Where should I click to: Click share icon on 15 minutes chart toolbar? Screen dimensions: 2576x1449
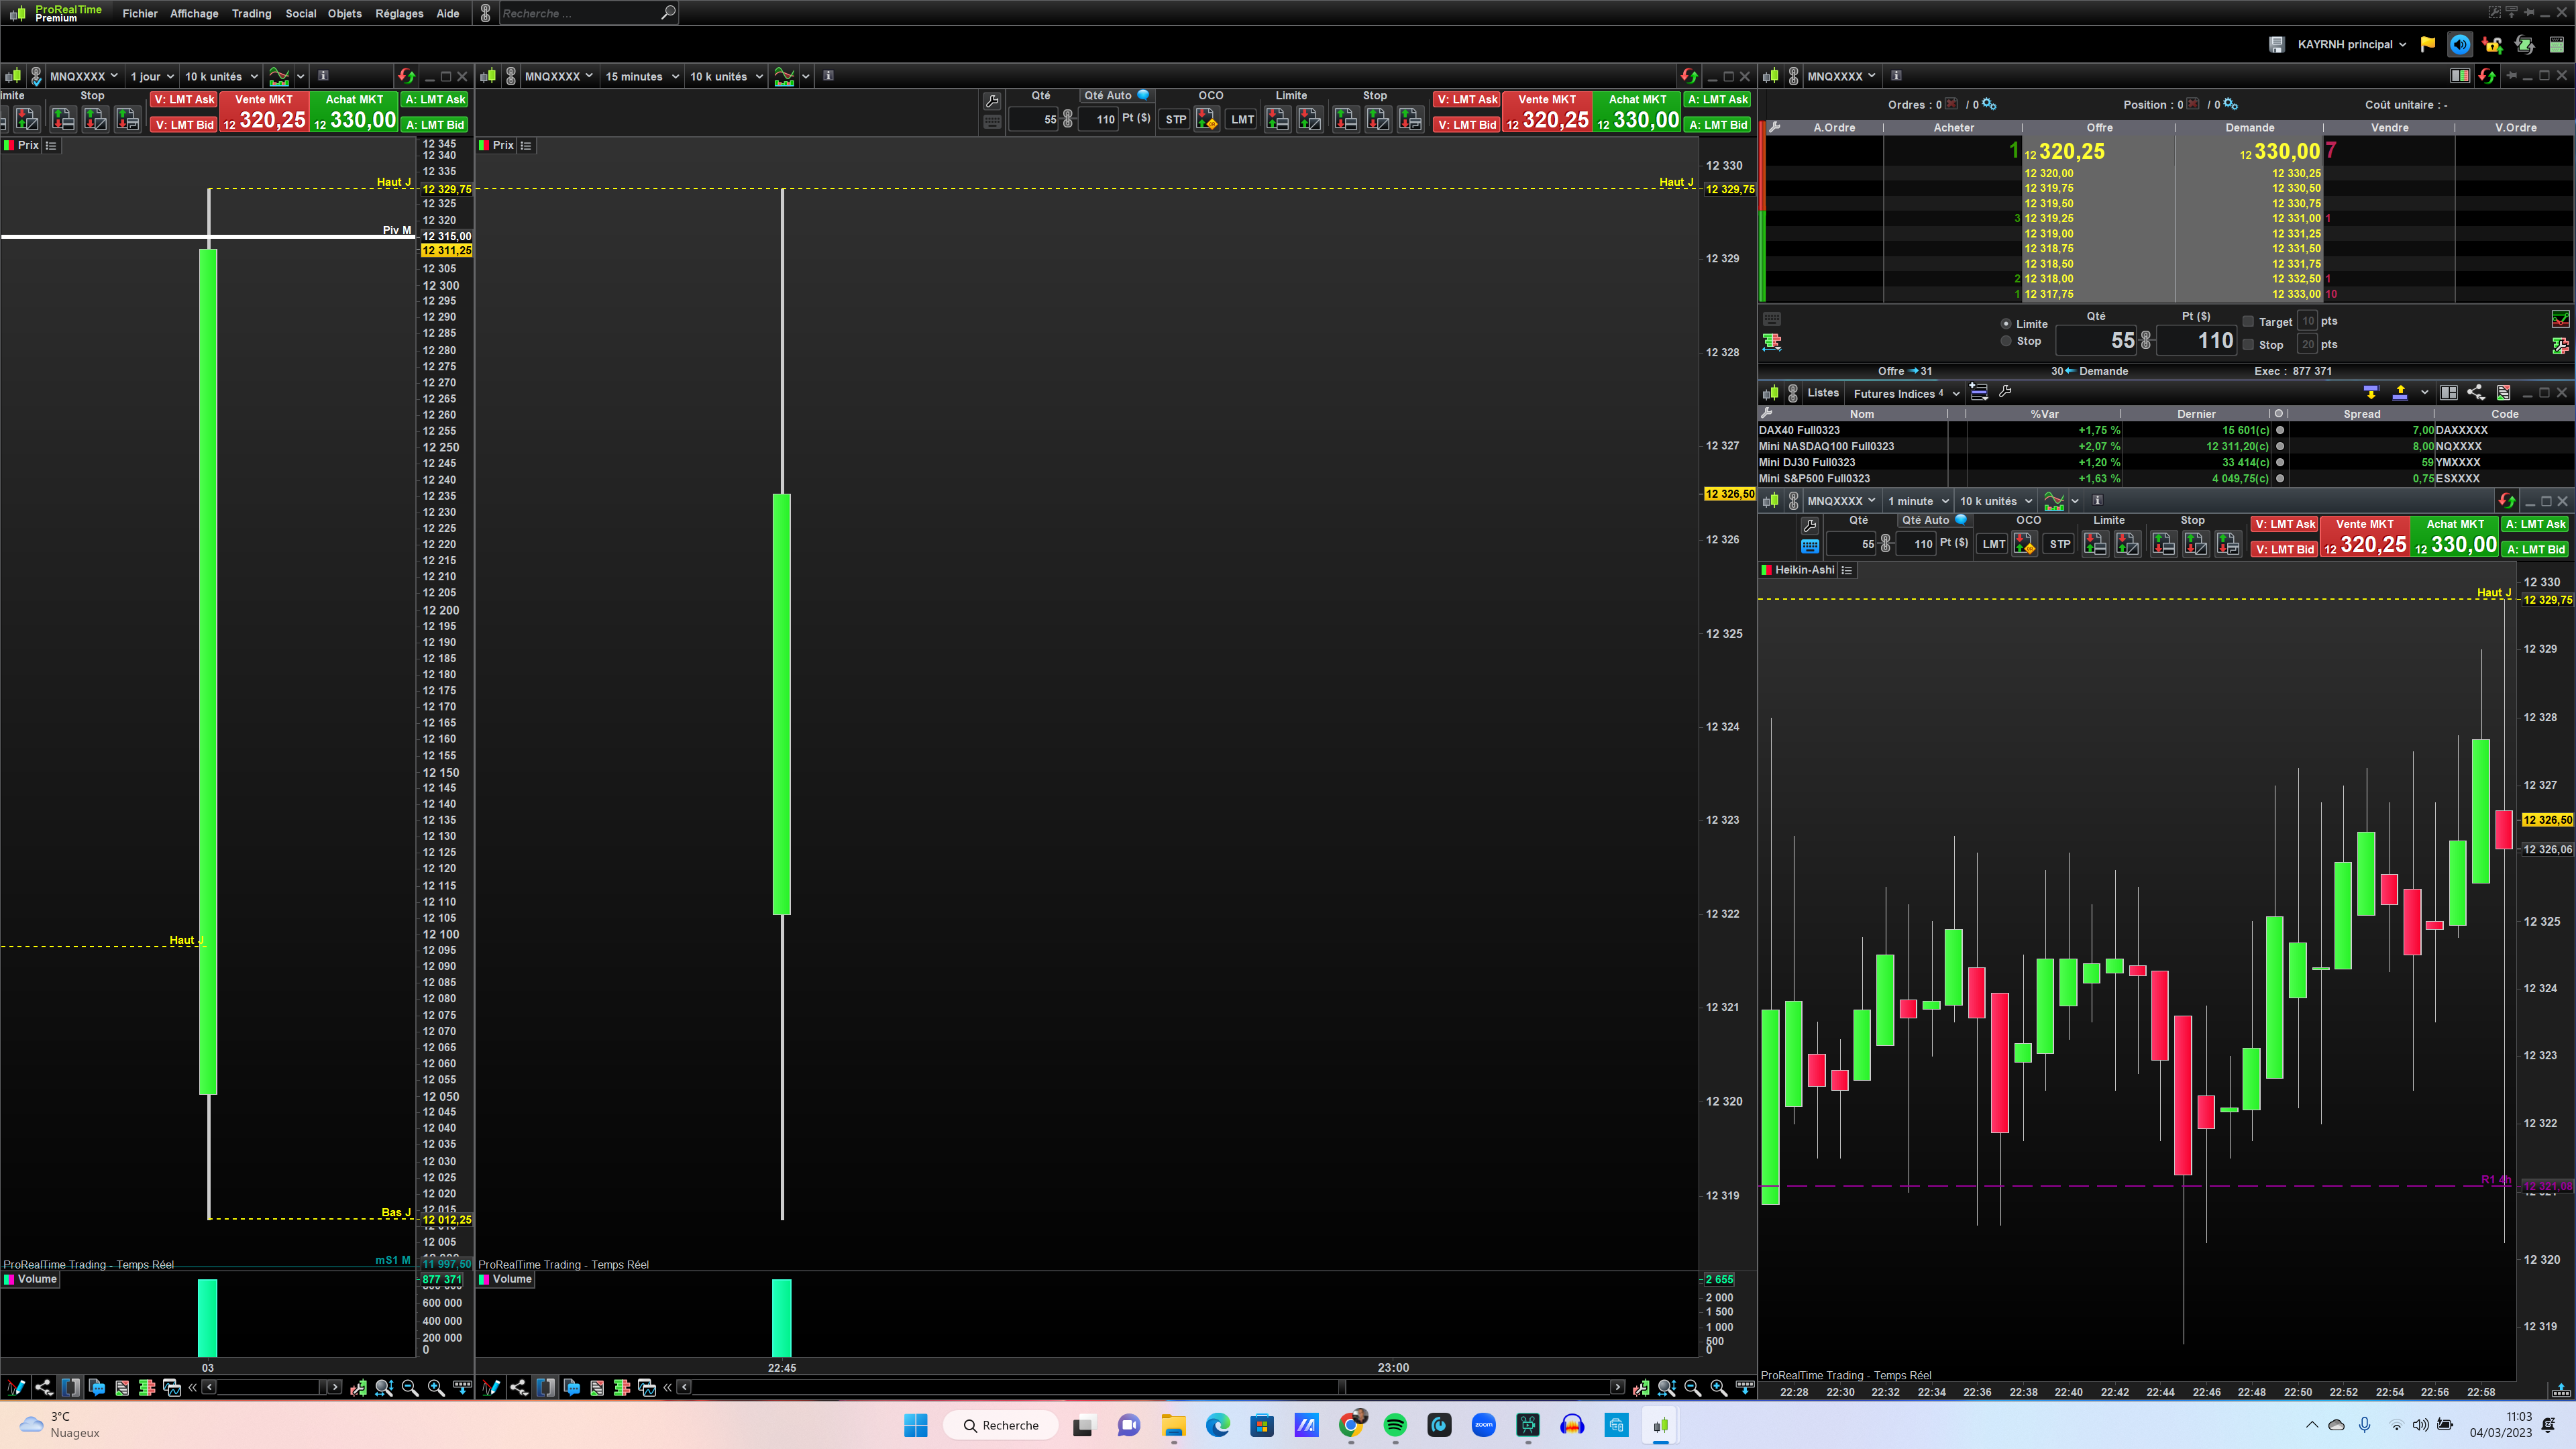point(518,1387)
